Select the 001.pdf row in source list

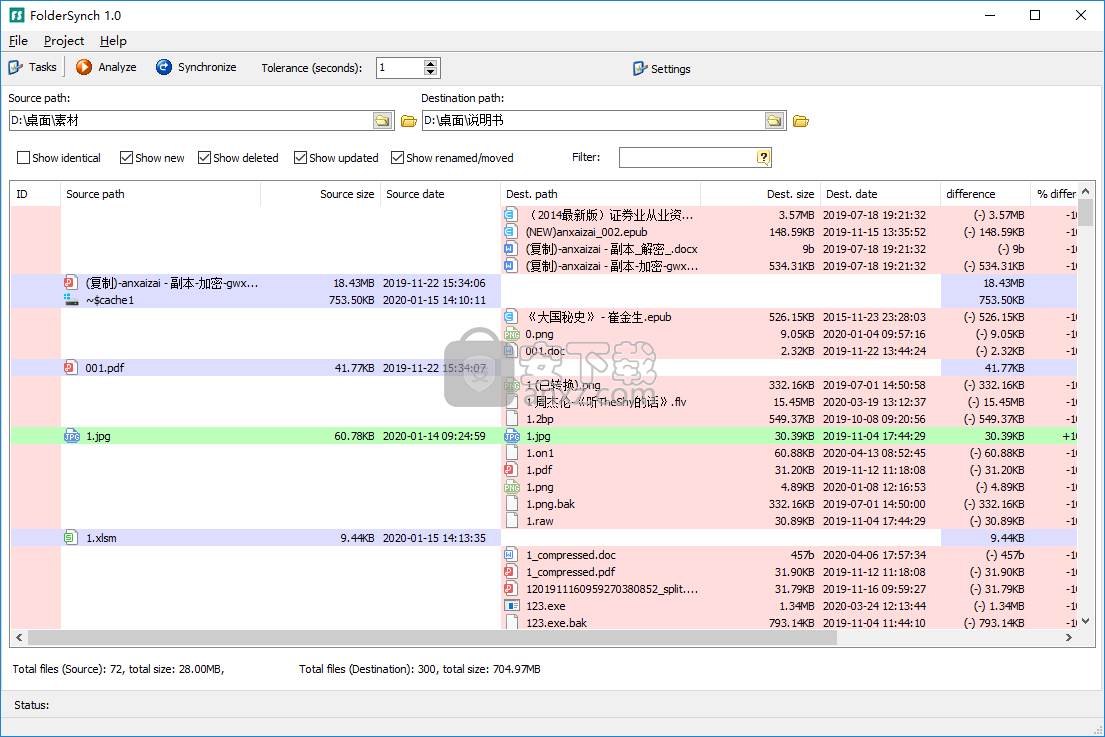coord(255,368)
